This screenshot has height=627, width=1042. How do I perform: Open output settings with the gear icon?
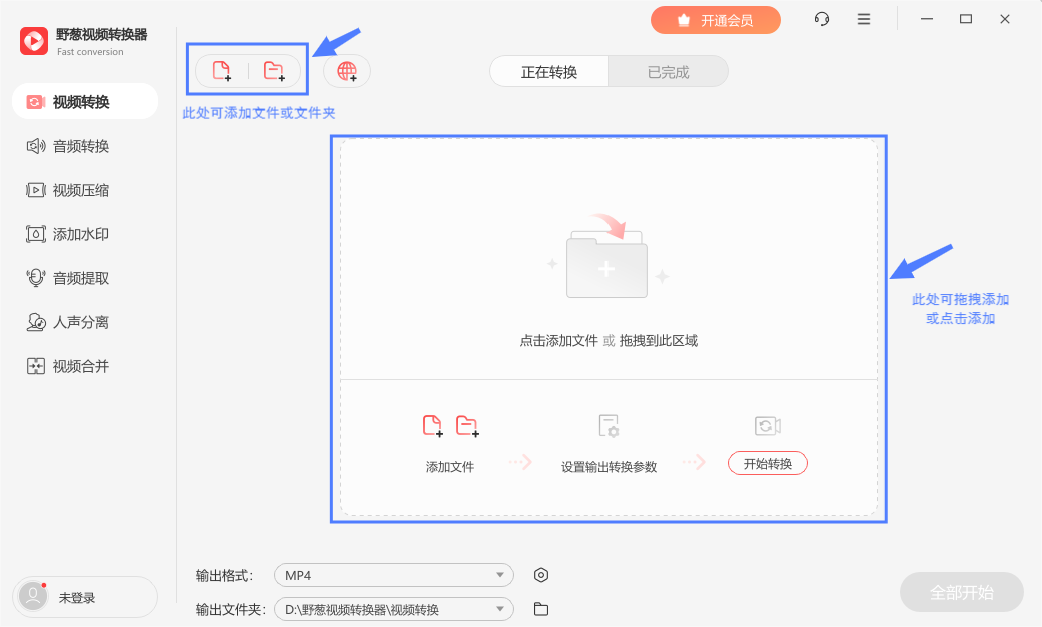coord(541,574)
